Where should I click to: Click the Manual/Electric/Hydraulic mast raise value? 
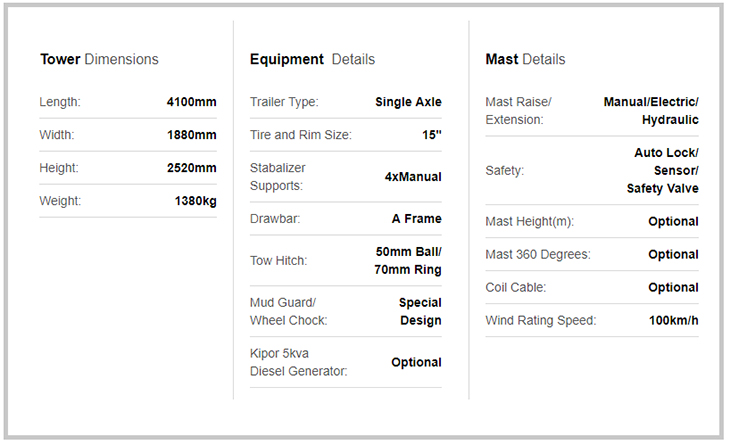651,111
